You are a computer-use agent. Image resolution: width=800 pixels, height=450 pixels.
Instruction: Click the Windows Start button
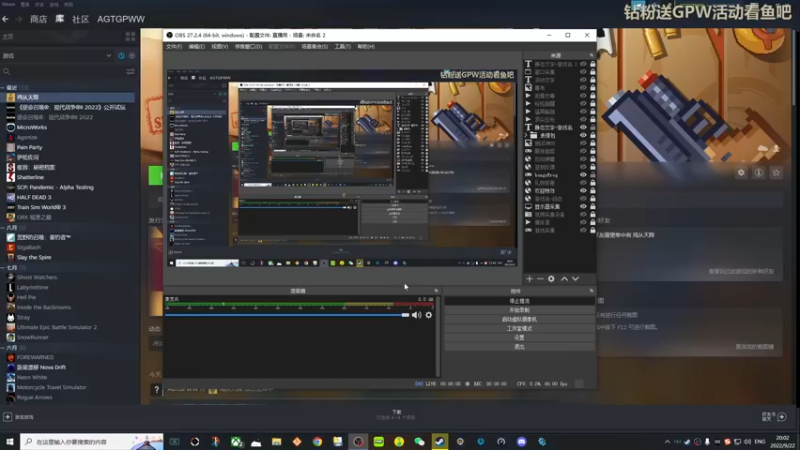point(9,442)
